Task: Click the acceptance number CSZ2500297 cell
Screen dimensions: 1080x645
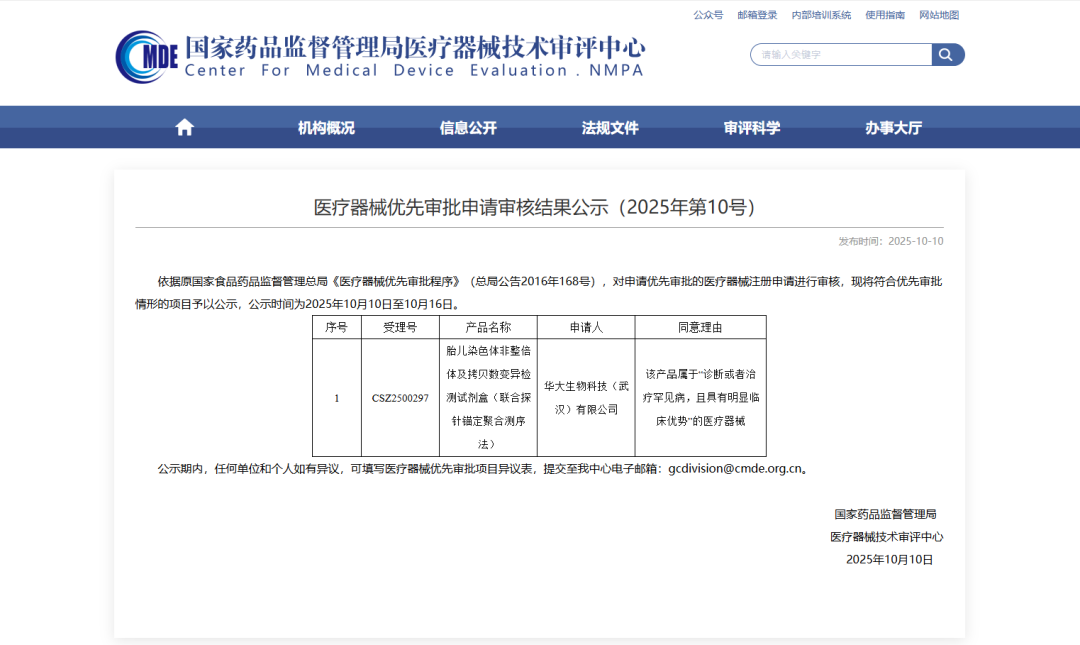Action: tap(400, 398)
